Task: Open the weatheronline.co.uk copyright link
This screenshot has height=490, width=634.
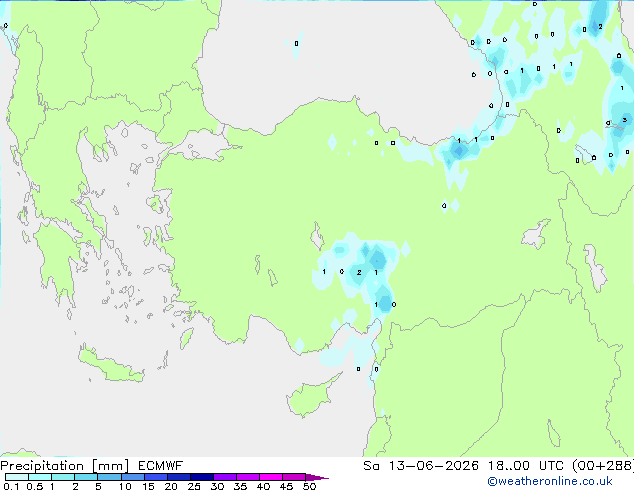Action: [550, 481]
